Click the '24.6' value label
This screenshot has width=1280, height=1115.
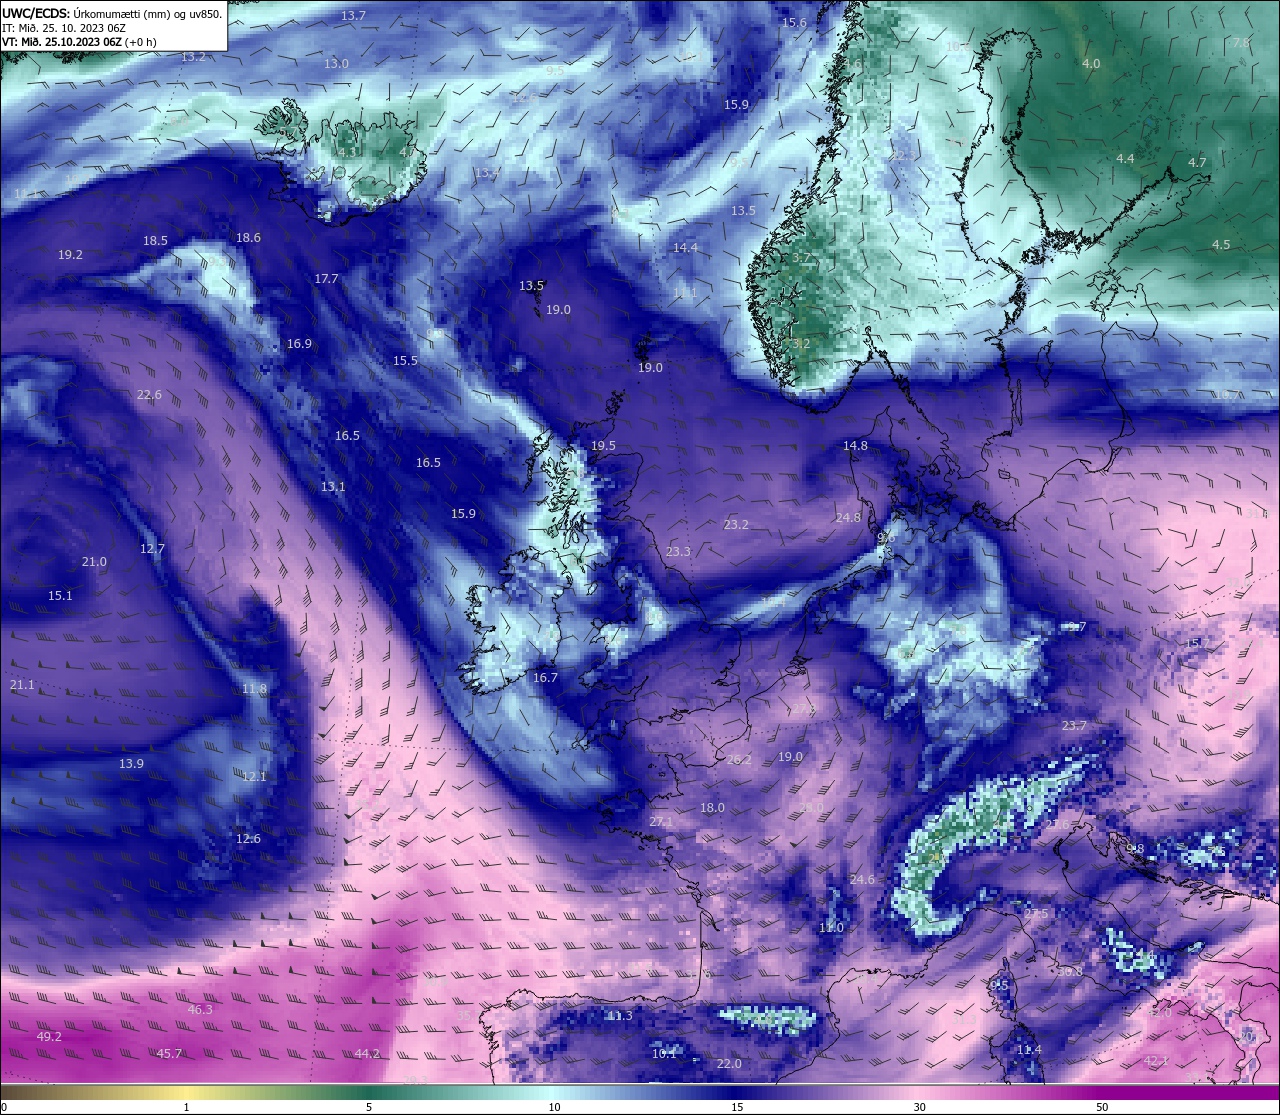(x=862, y=880)
